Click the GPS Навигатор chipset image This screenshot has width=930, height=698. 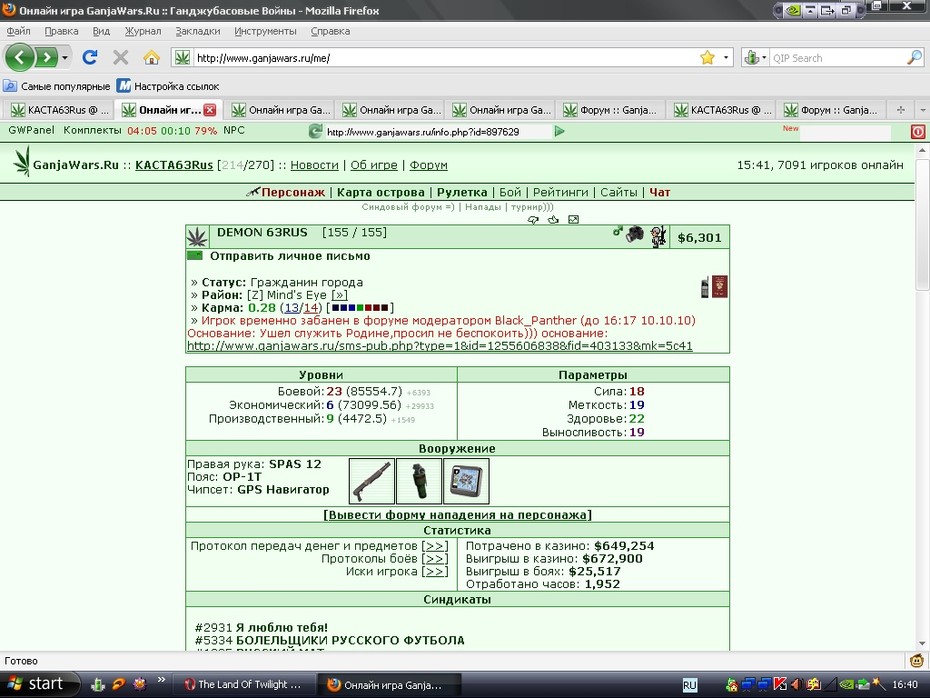[466, 481]
